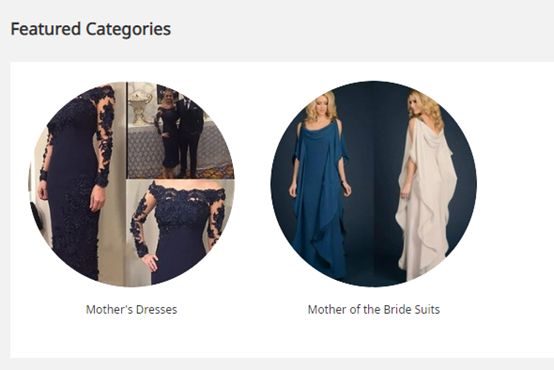Click the hand on hip in bodice photo

pos(150,263)
